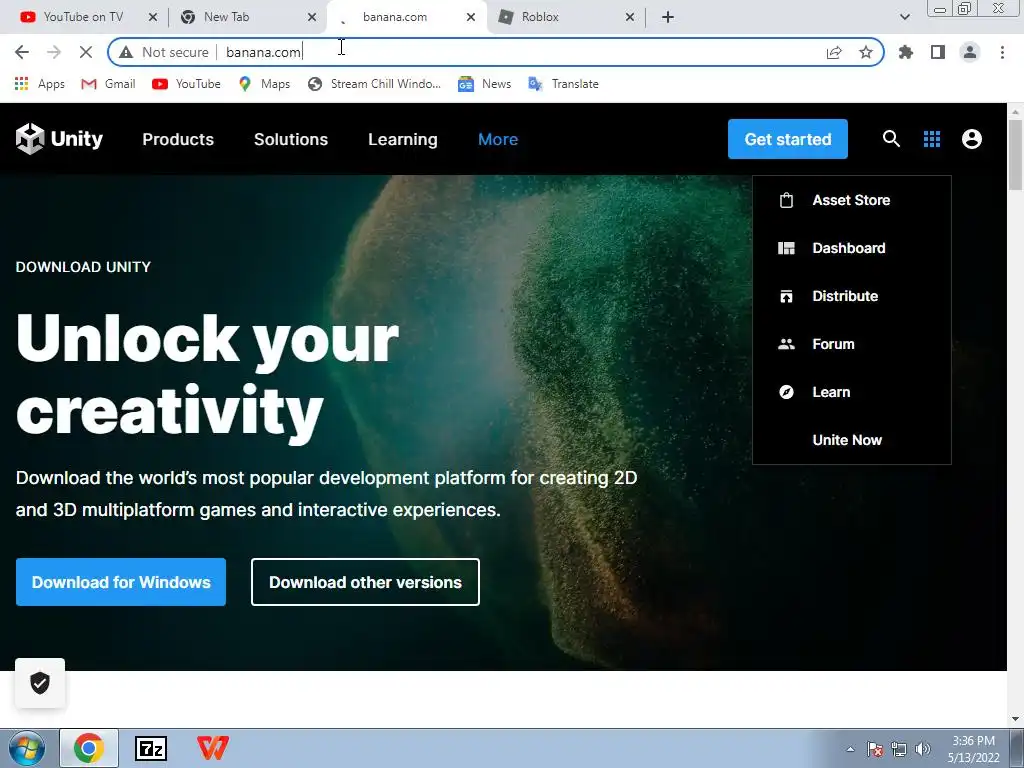Collapse the More menu

pos(498,139)
